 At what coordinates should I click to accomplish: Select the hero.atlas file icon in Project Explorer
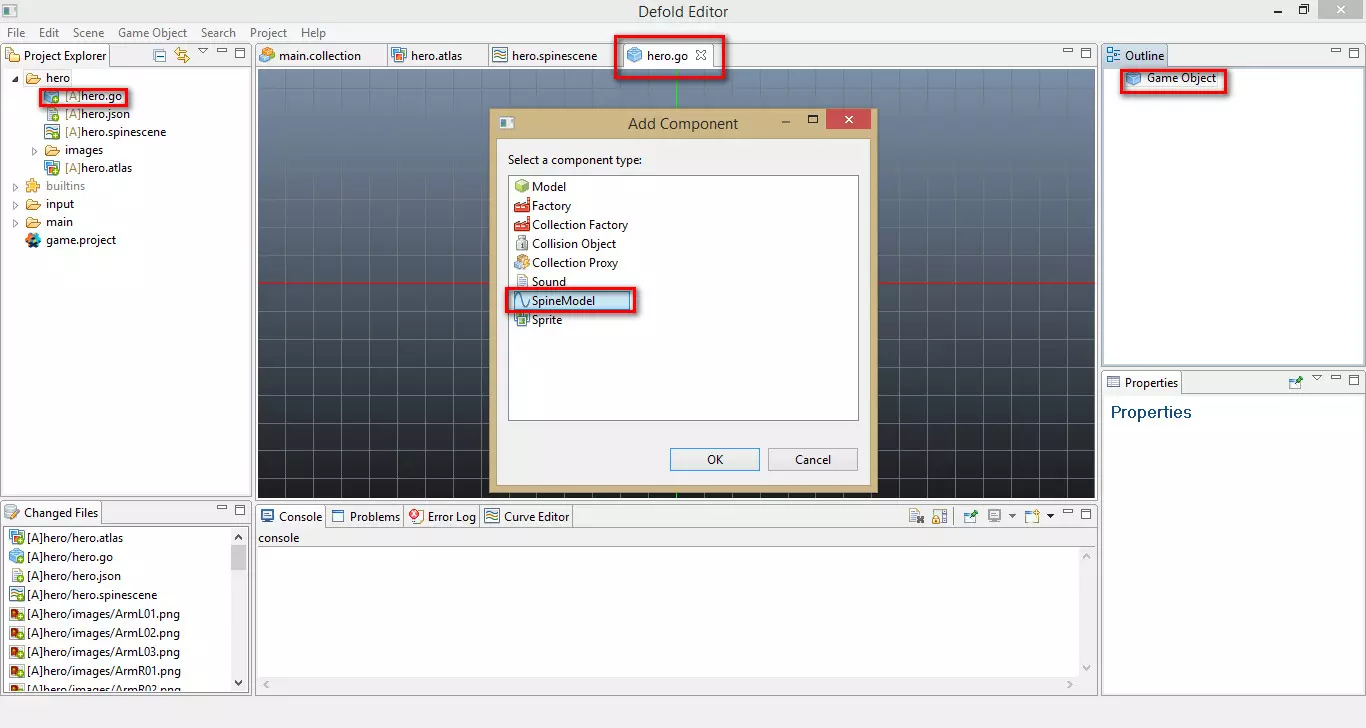(x=52, y=168)
